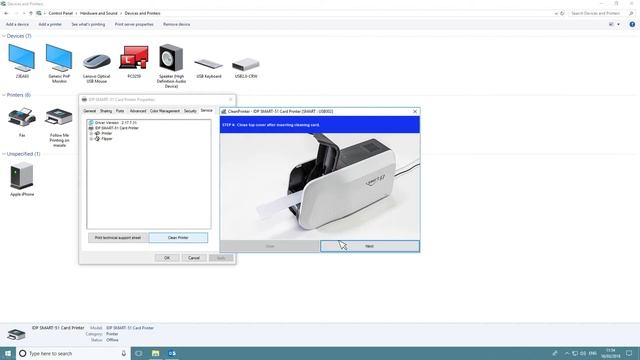Select the Fax printer icon
The width and height of the screenshot is (640, 360).
(22, 118)
